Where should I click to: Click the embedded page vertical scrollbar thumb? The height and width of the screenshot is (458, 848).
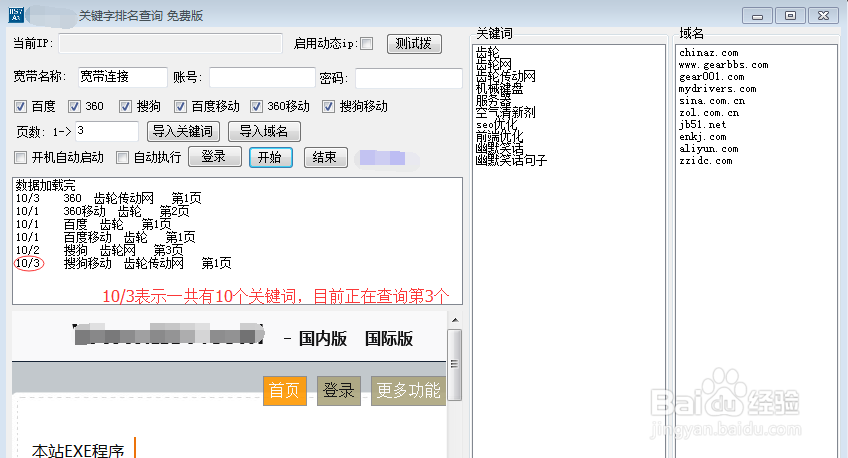click(455, 364)
